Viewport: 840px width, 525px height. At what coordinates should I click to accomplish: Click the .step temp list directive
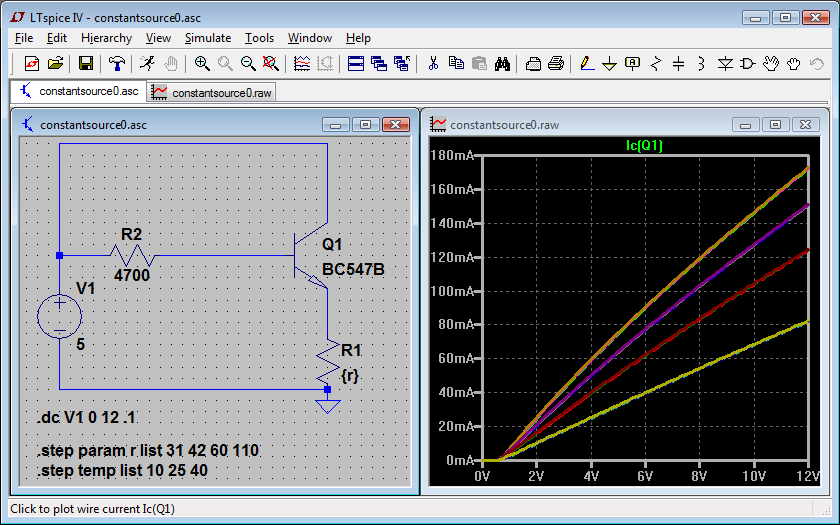123,470
